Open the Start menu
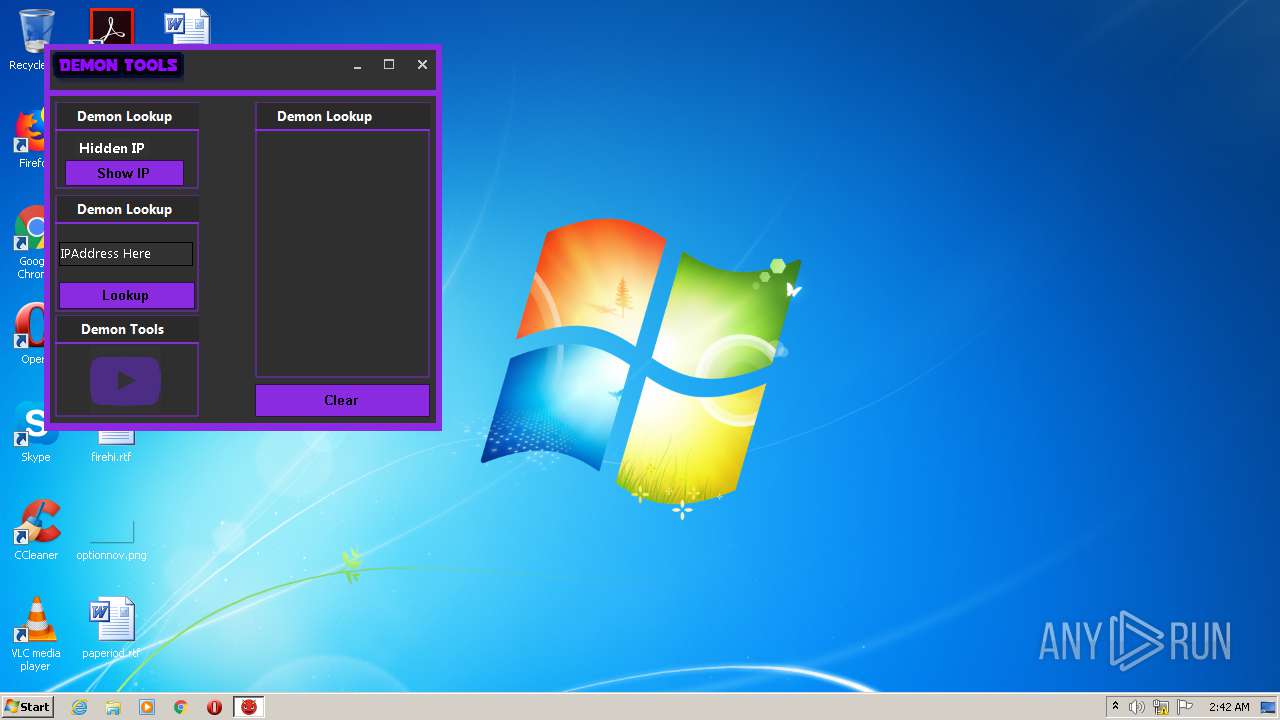The width and height of the screenshot is (1280, 720). coord(27,707)
